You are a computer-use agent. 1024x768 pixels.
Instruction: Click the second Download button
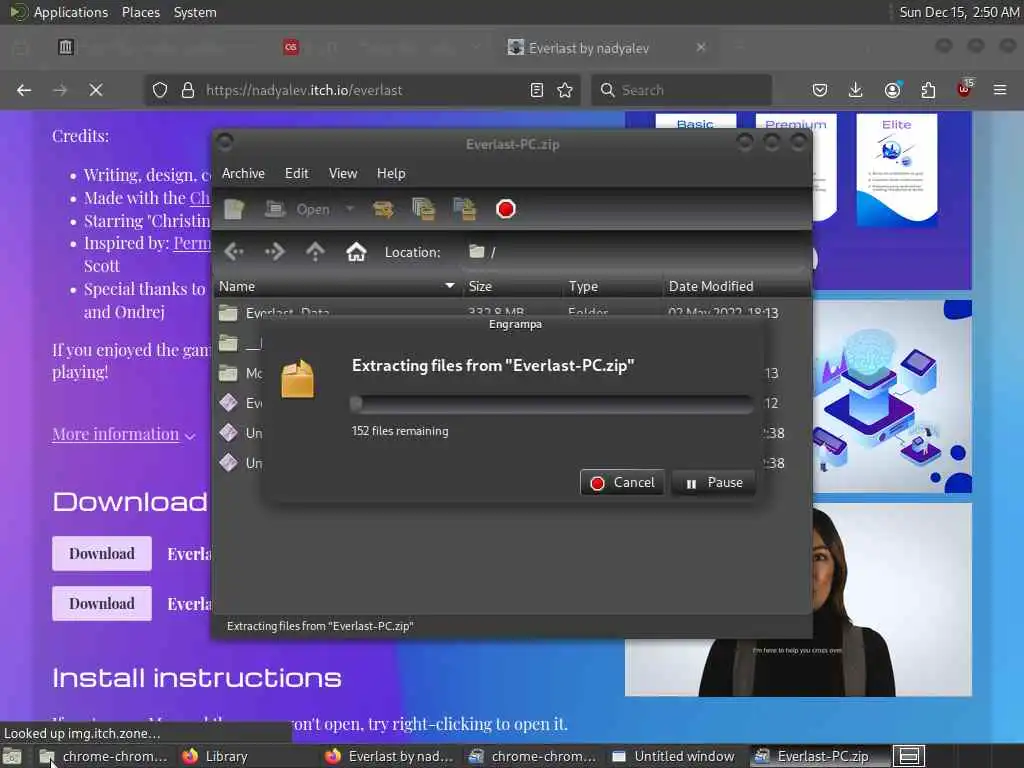point(102,603)
